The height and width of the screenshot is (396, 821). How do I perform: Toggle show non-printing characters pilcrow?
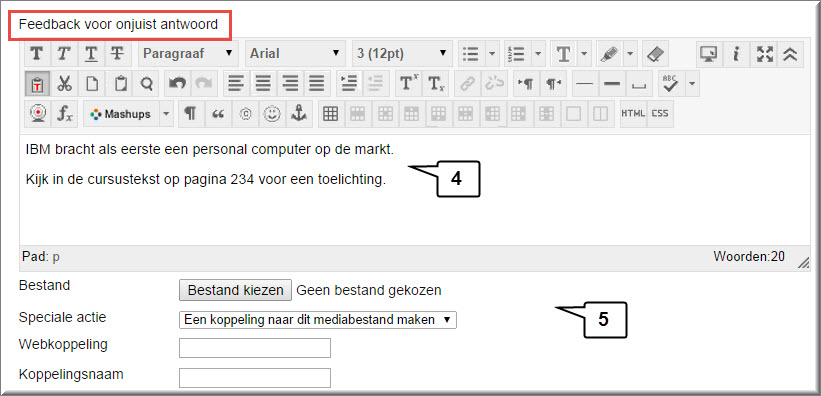coord(191,114)
